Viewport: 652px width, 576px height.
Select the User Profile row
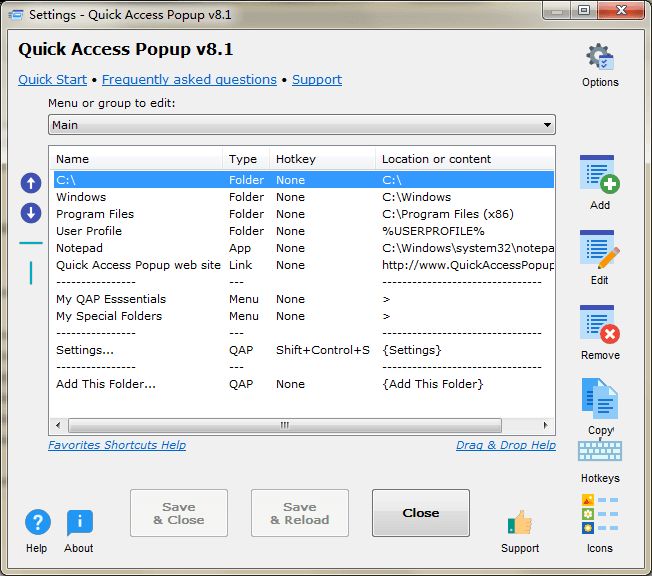(304, 231)
